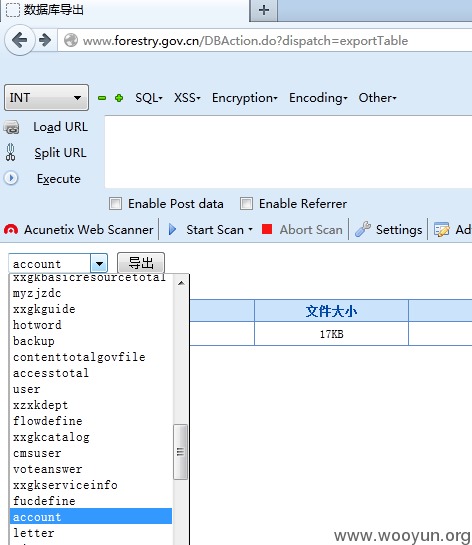The image size is (472, 545).
Task: Click the browser back arrow button
Action: click(19, 40)
